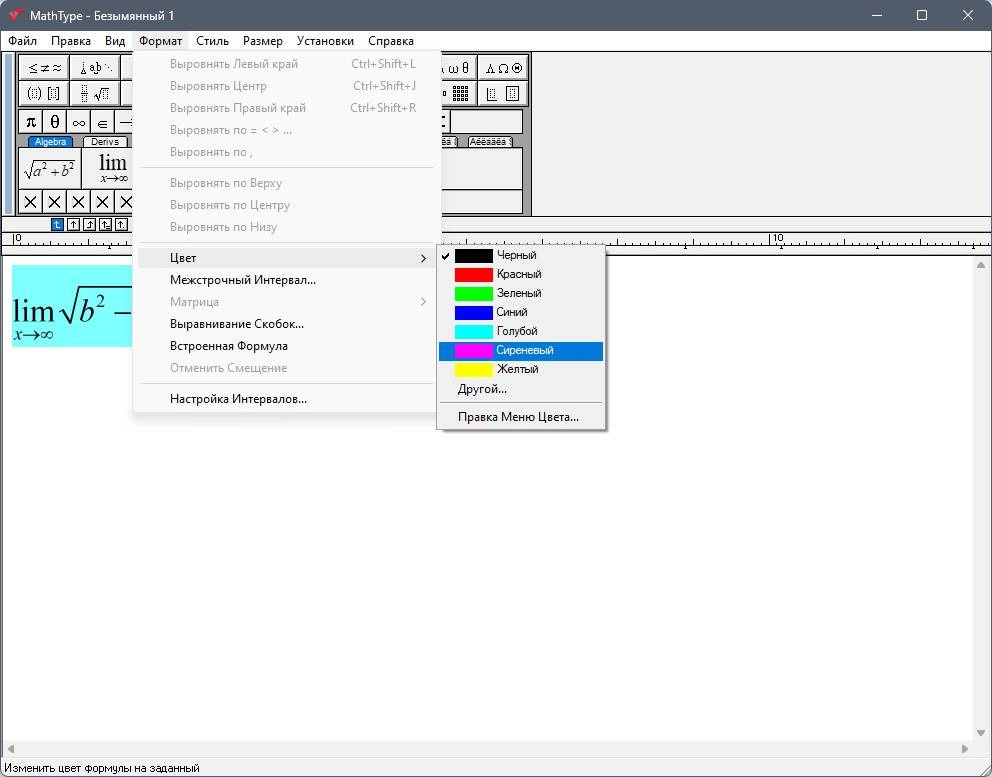992x777 pixels.
Task: Click the horizontal scrollbar right arrow
Action: click(x=965, y=749)
